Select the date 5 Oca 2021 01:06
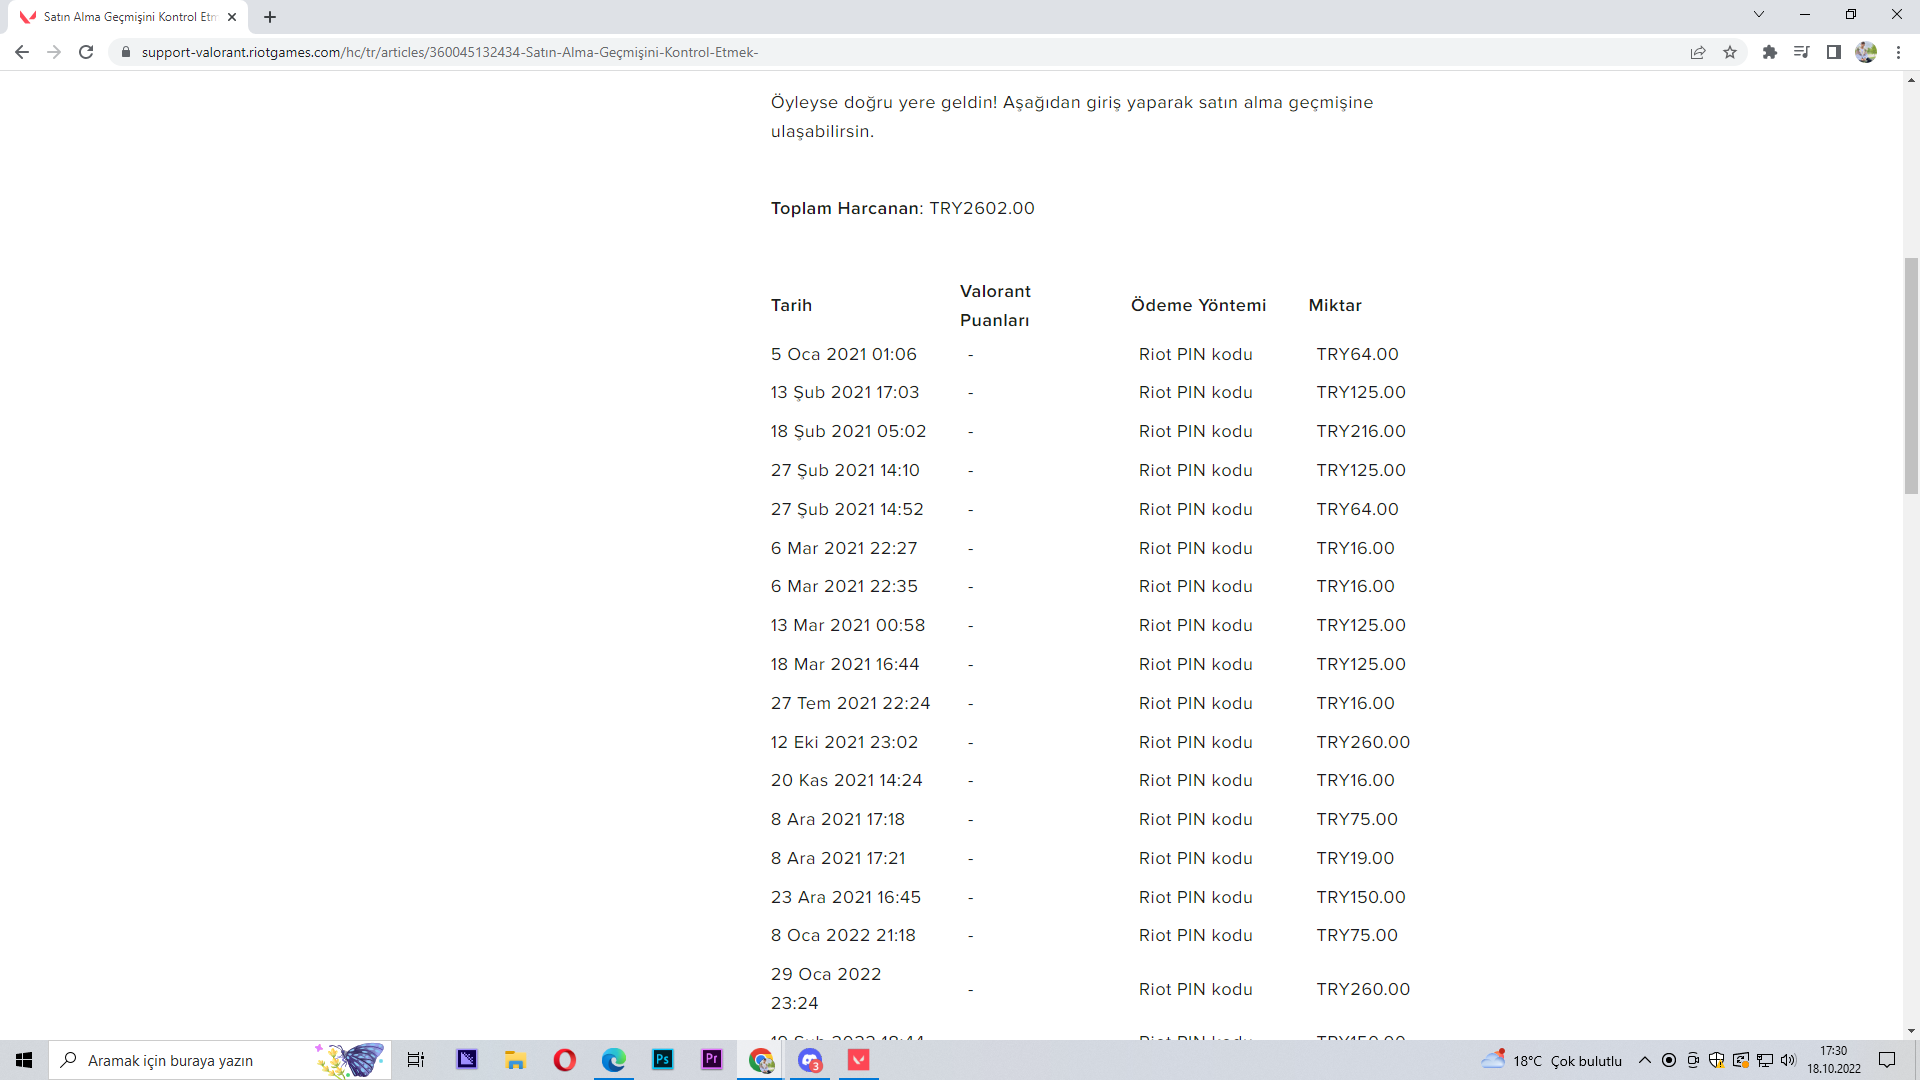1920x1080 pixels. [x=844, y=354]
